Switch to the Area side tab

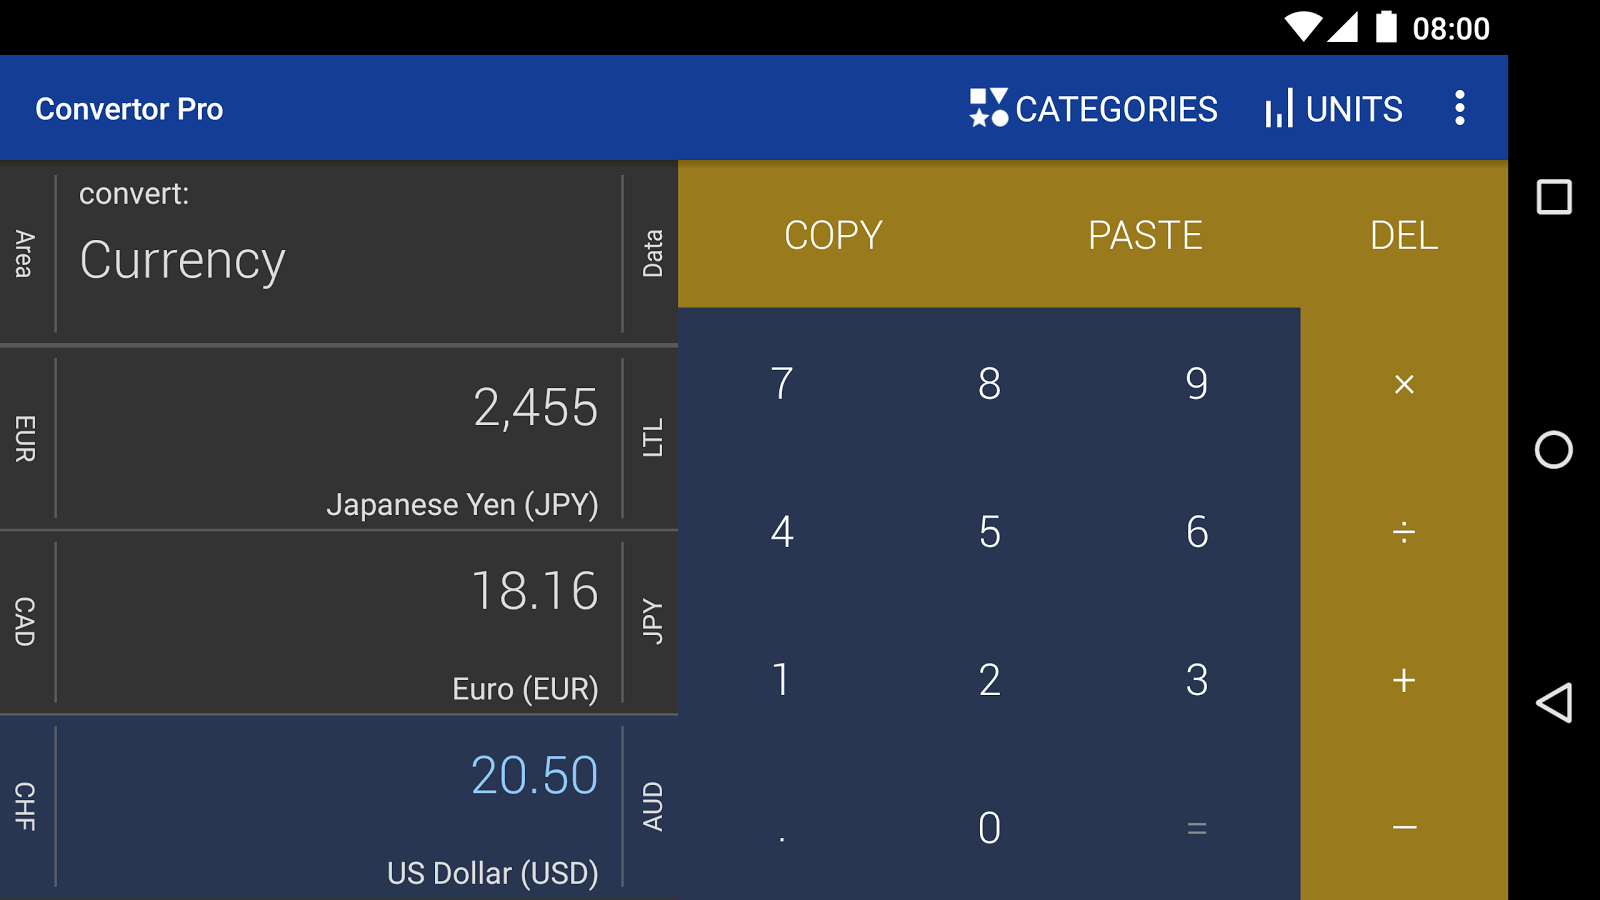(x=25, y=254)
